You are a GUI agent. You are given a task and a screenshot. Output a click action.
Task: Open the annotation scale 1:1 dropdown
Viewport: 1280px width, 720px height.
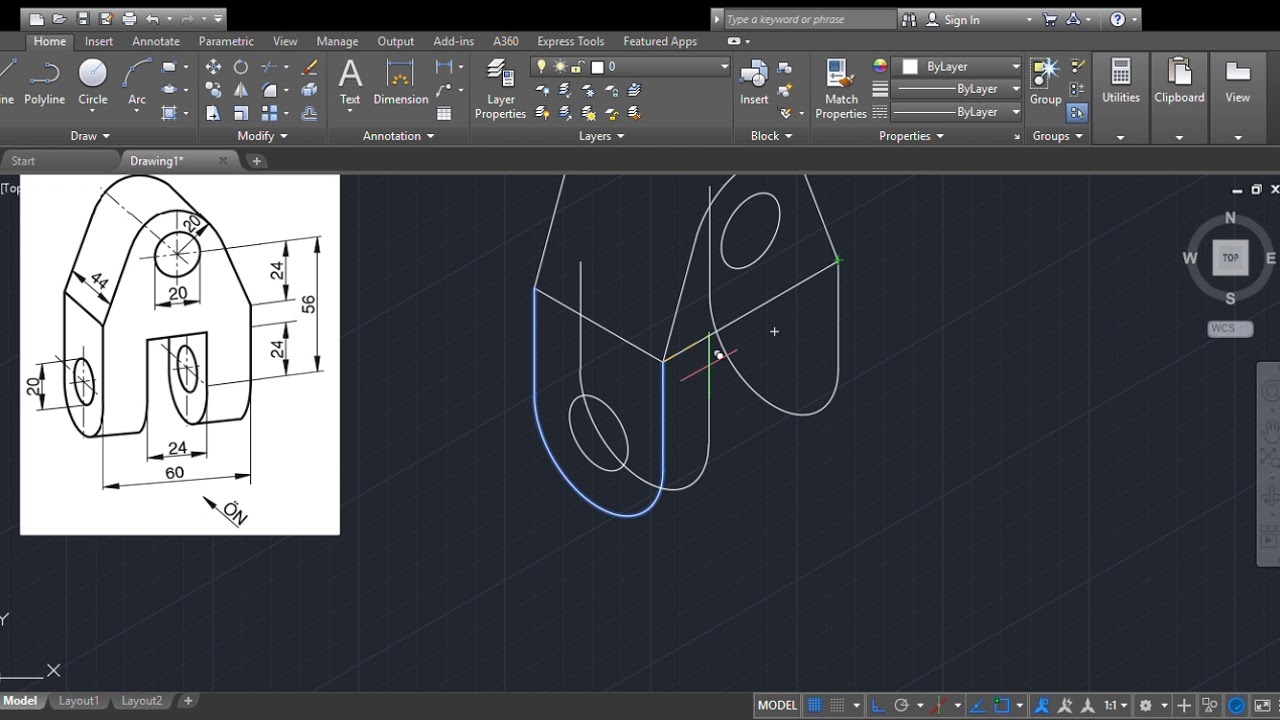(x=1116, y=705)
